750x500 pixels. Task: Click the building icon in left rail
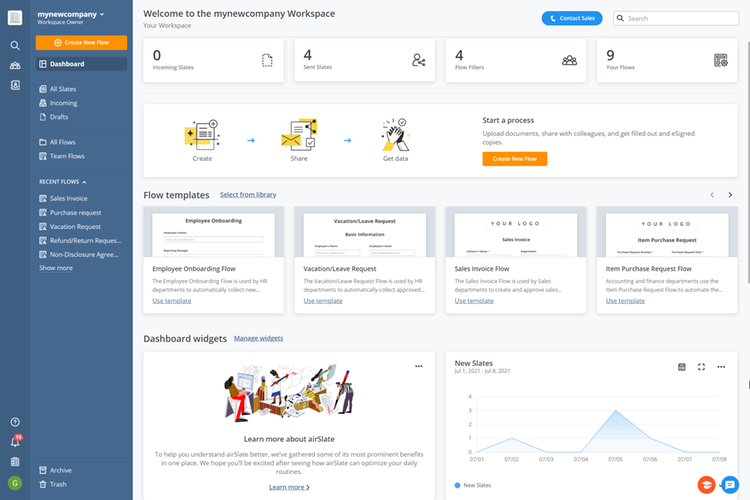click(15, 462)
